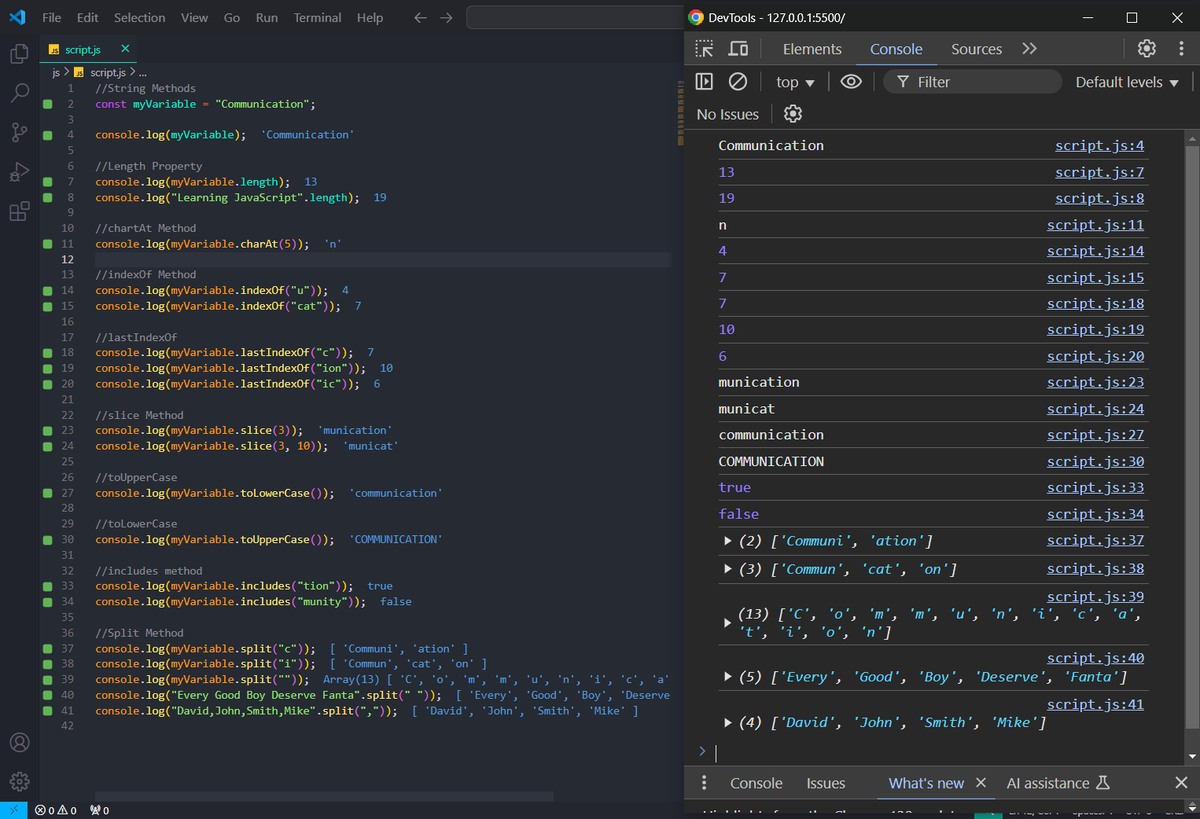Open the script.js:41 source link
1200x819 pixels.
(x=1095, y=704)
